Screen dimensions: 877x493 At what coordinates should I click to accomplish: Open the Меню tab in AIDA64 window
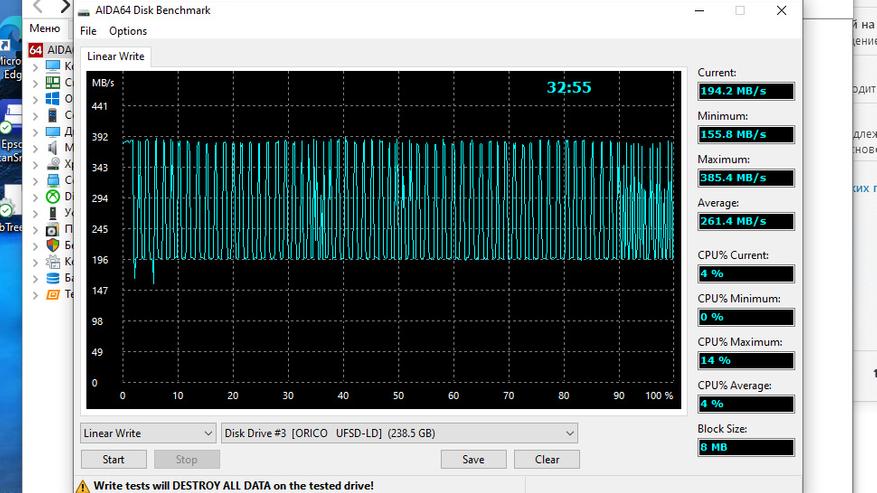[45, 28]
